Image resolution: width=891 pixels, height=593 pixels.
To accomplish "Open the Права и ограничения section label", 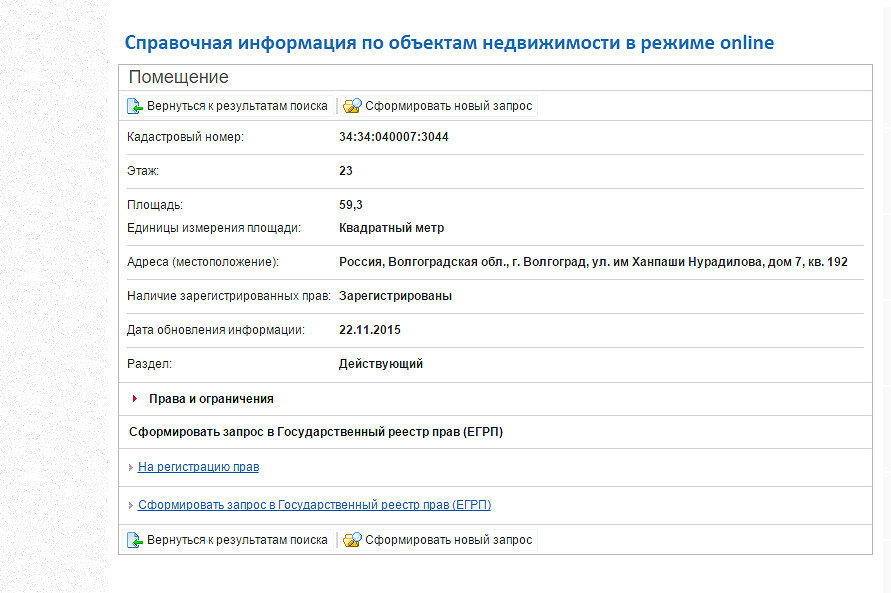I will [211, 399].
